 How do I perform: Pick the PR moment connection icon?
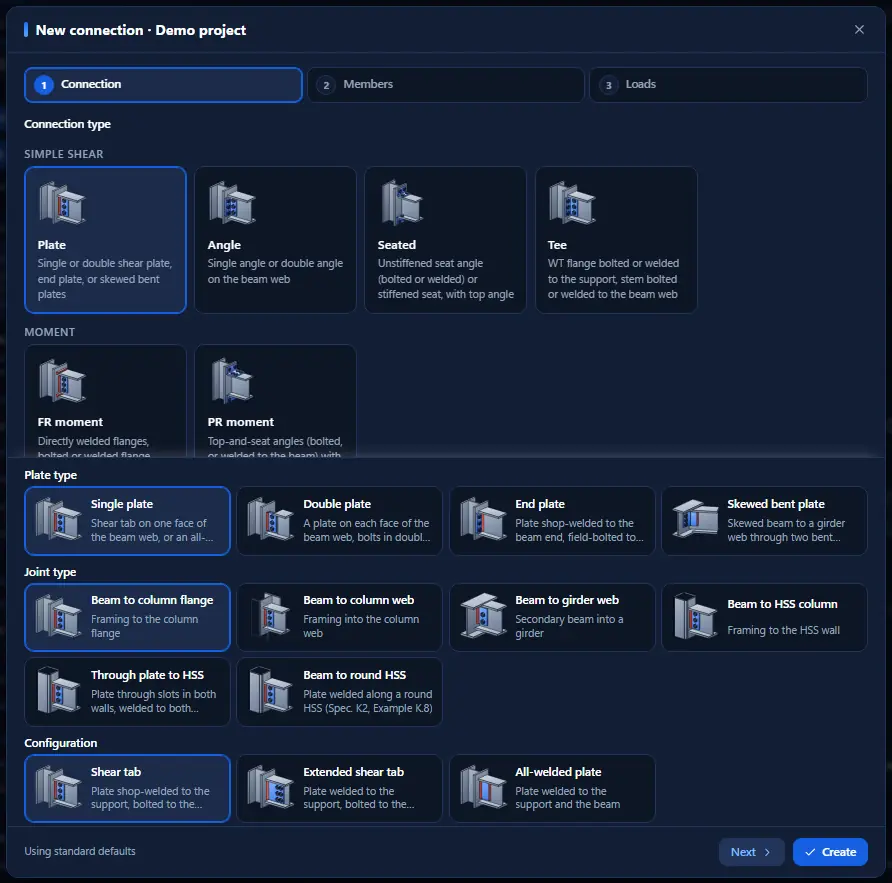(x=232, y=381)
